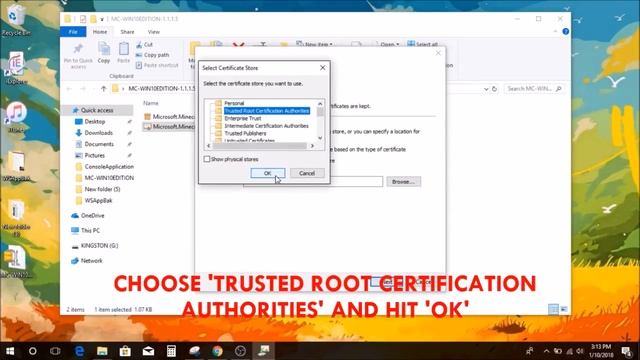The width and height of the screenshot is (640, 360).
Task: Switch to the Home ribbon tab
Action: coord(100,32)
